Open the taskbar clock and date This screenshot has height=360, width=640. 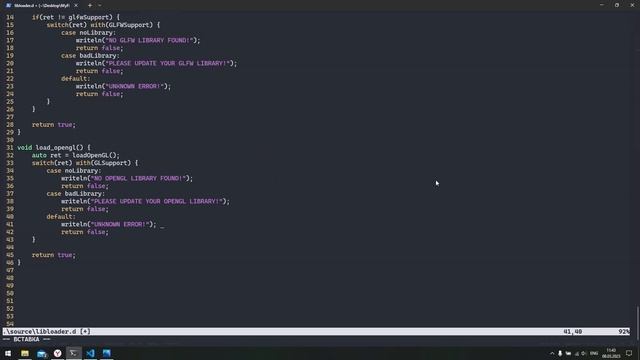611,353
